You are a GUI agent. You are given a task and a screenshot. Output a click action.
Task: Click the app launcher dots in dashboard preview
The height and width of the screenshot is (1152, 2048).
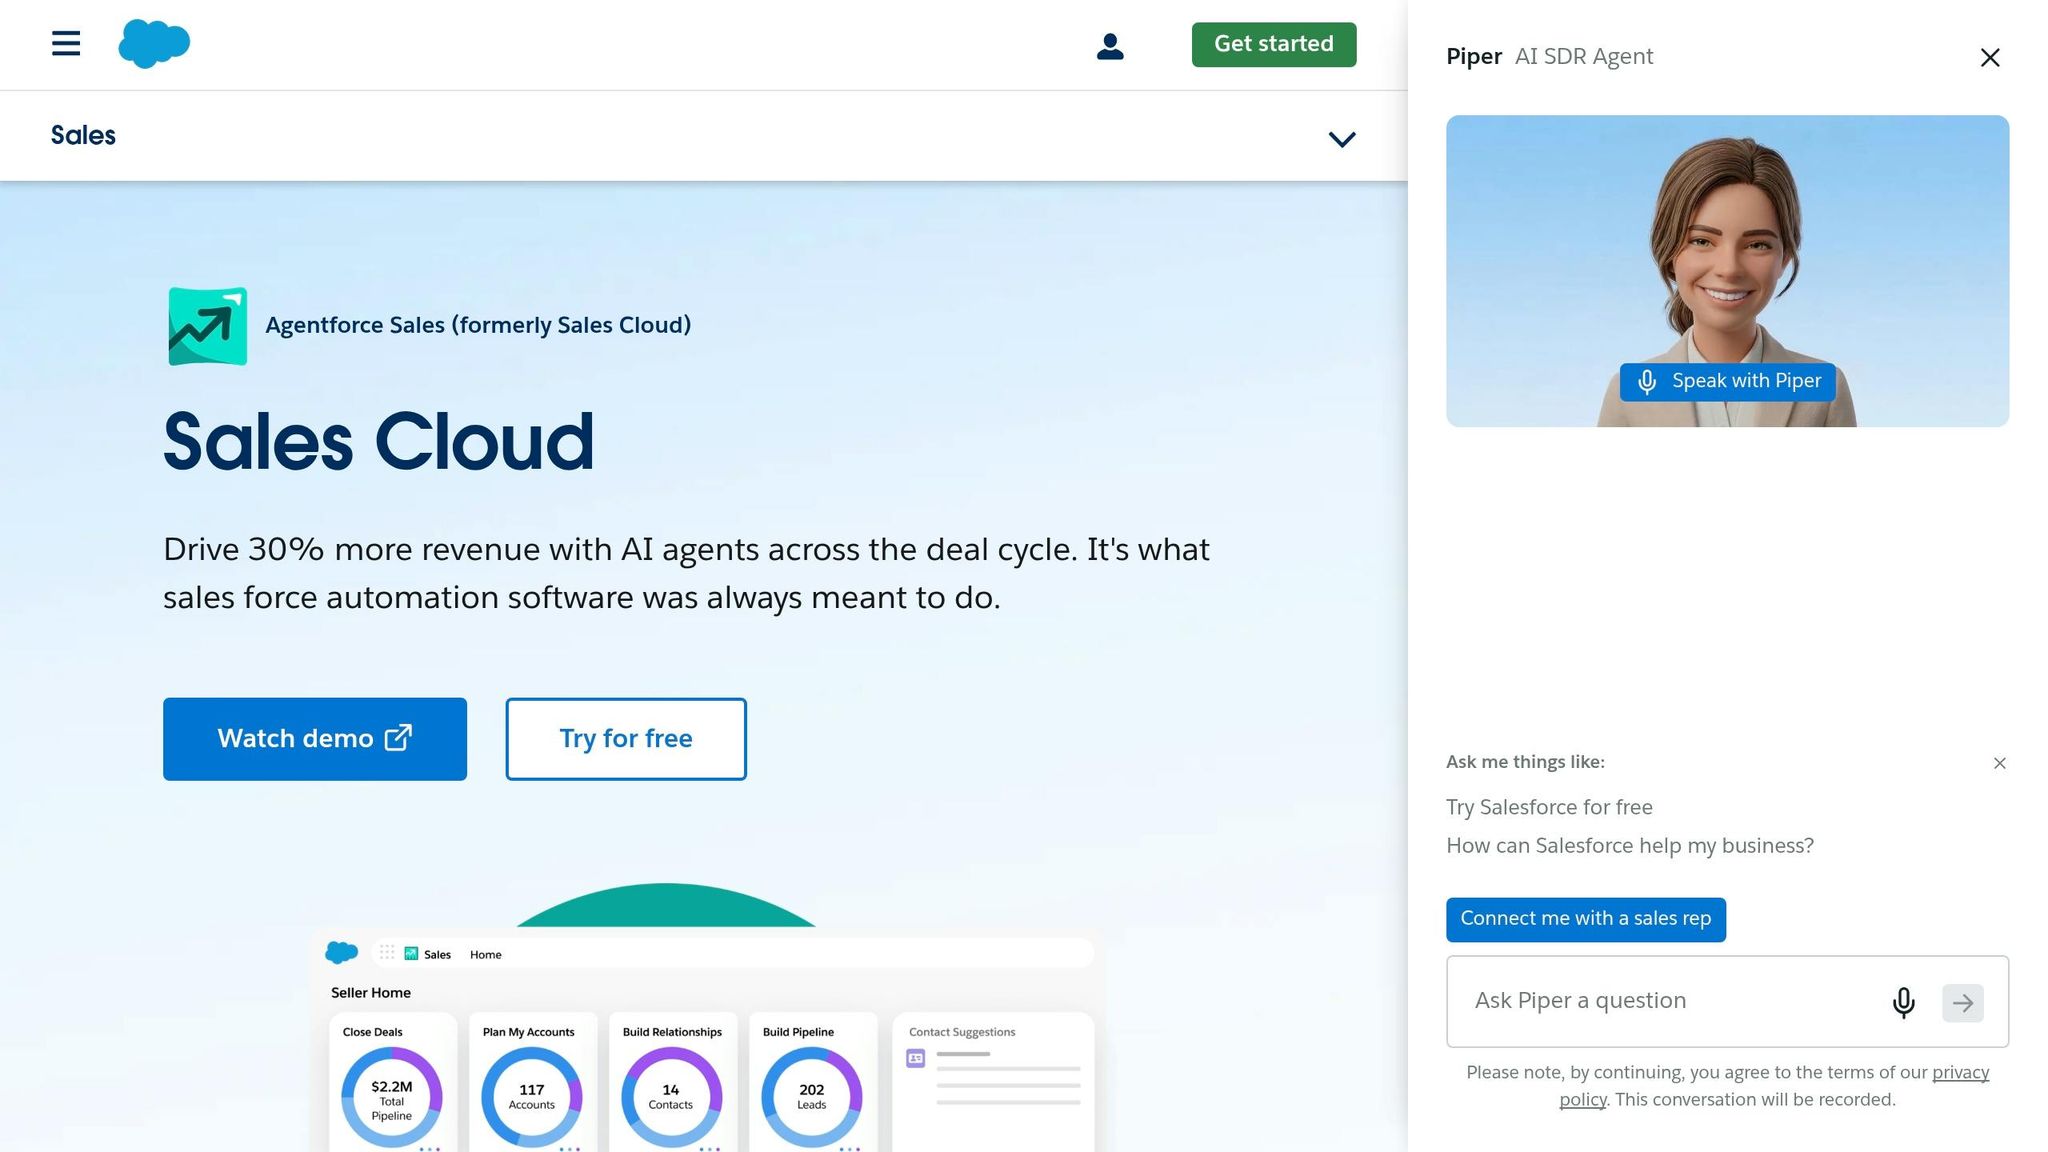pos(387,953)
